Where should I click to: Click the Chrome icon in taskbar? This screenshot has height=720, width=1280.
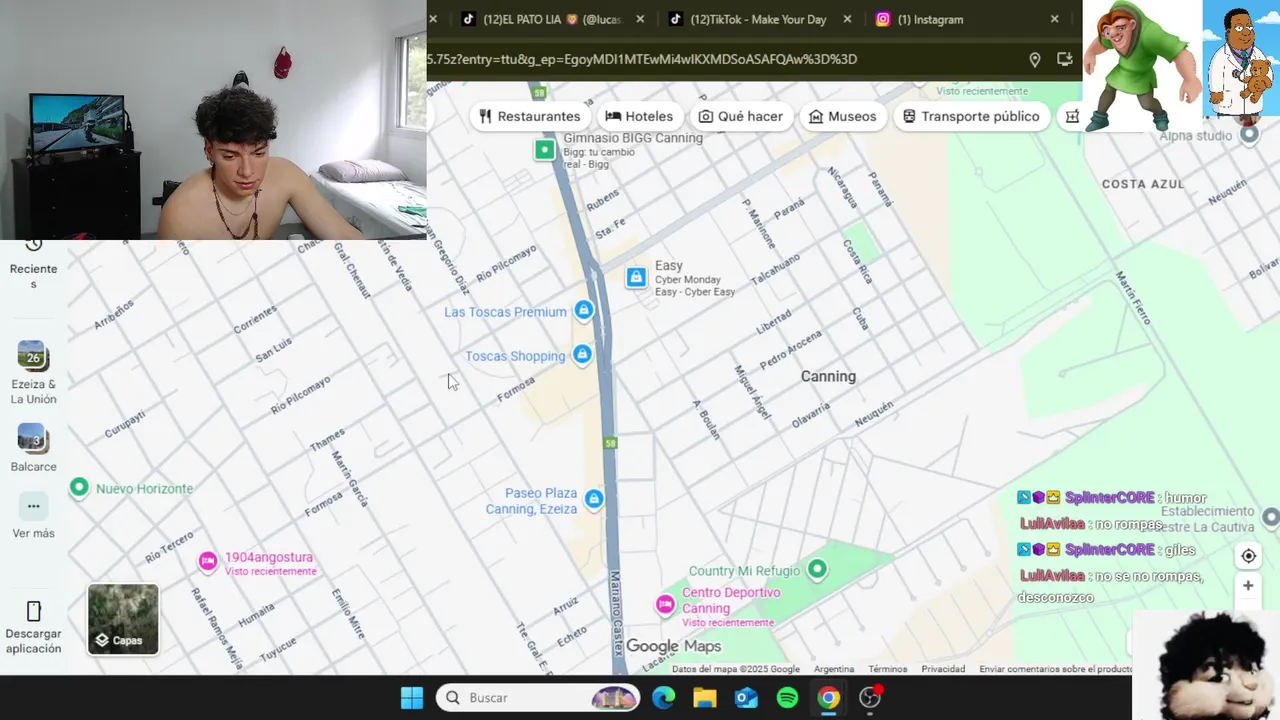point(828,698)
